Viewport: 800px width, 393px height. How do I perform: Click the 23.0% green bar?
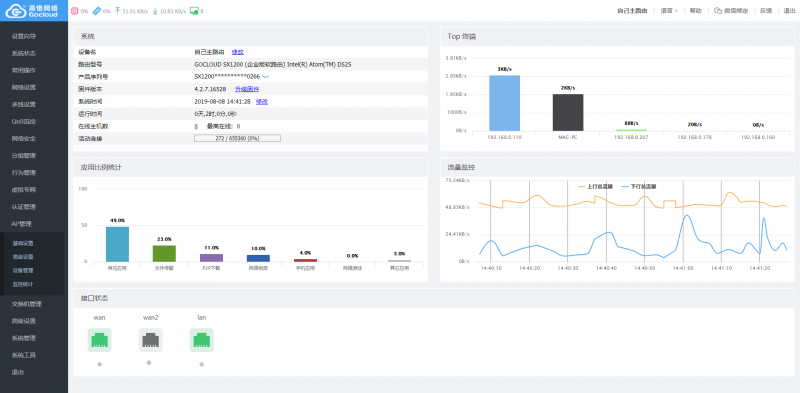point(164,254)
